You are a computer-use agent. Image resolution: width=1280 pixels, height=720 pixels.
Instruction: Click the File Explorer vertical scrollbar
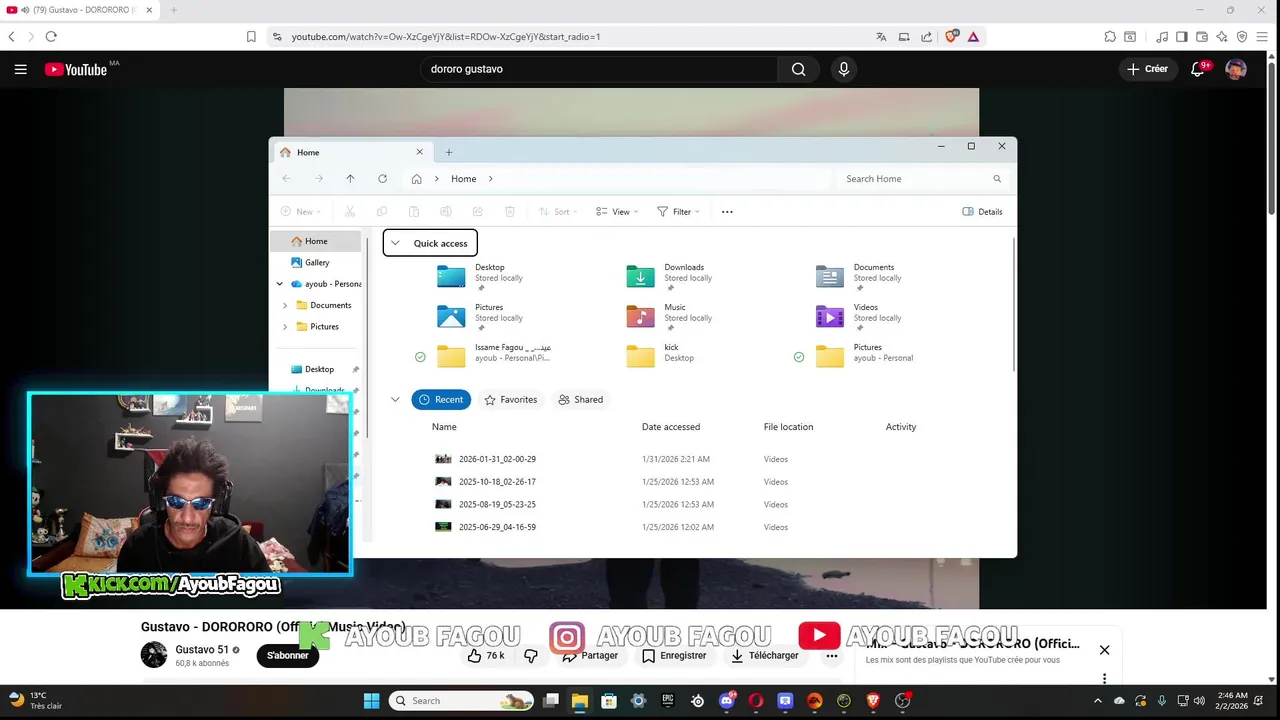coord(1014,306)
